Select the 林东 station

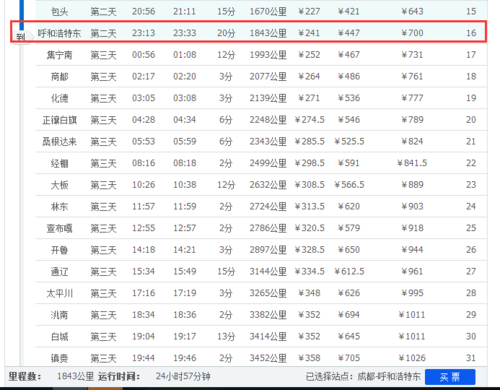(59, 207)
